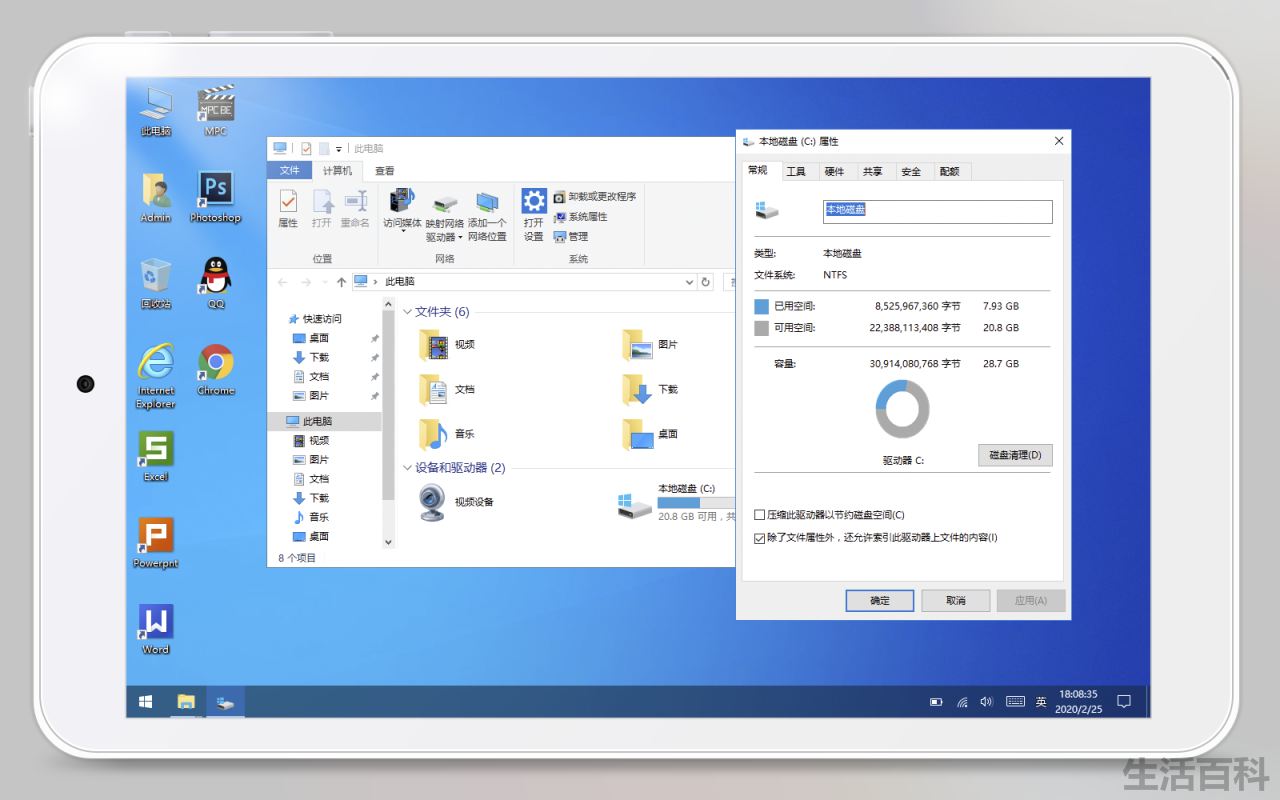This screenshot has width=1280, height=800.
Task: Select the QQ penguin desktop icon
Action: pos(216,283)
